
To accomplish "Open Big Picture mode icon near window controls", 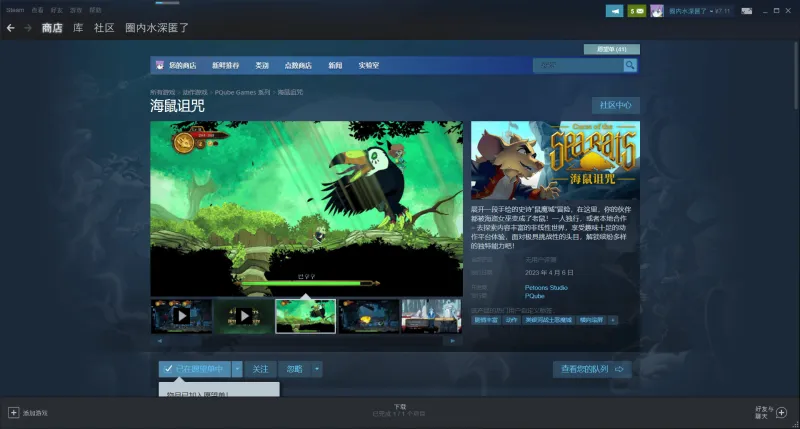I will [x=746, y=11].
